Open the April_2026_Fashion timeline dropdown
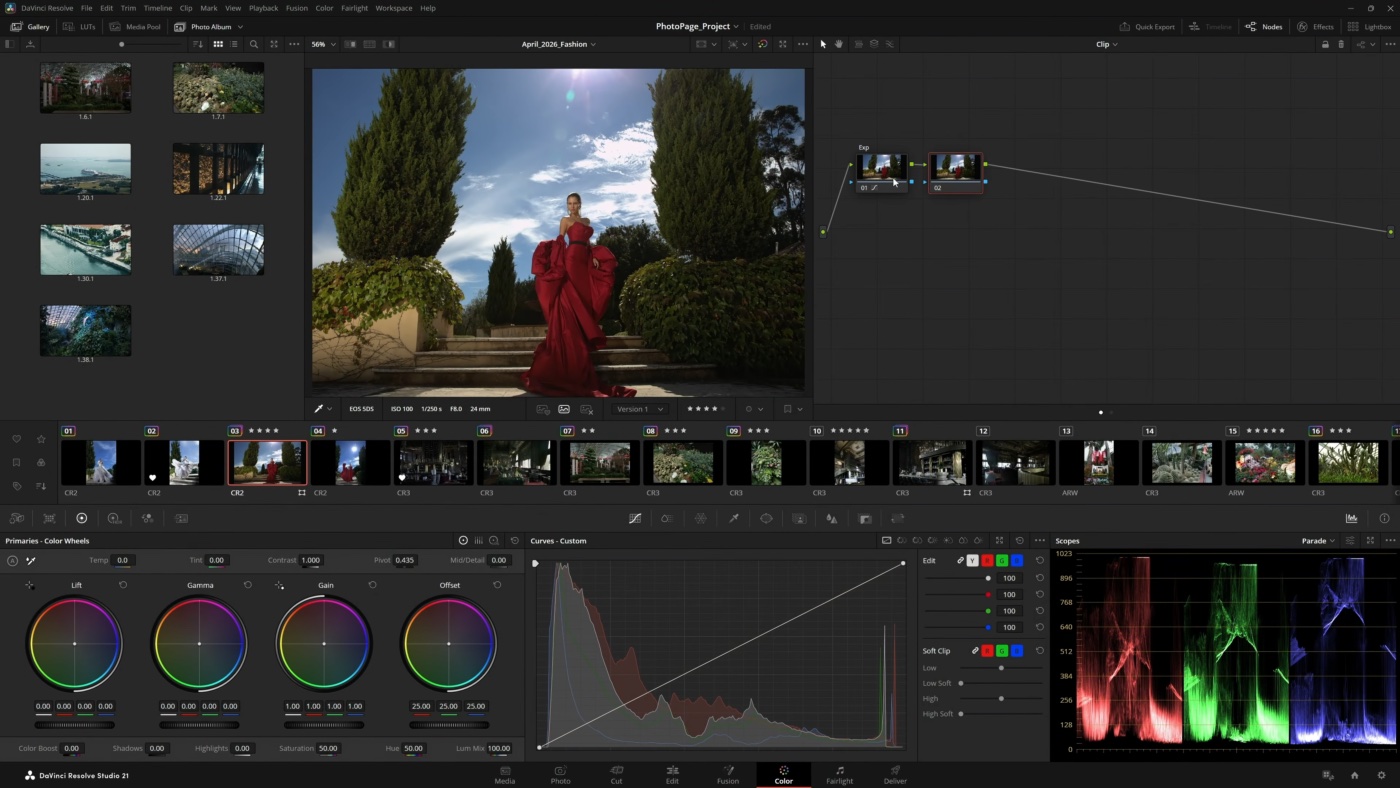The height and width of the screenshot is (788, 1400). tap(558, 44)
